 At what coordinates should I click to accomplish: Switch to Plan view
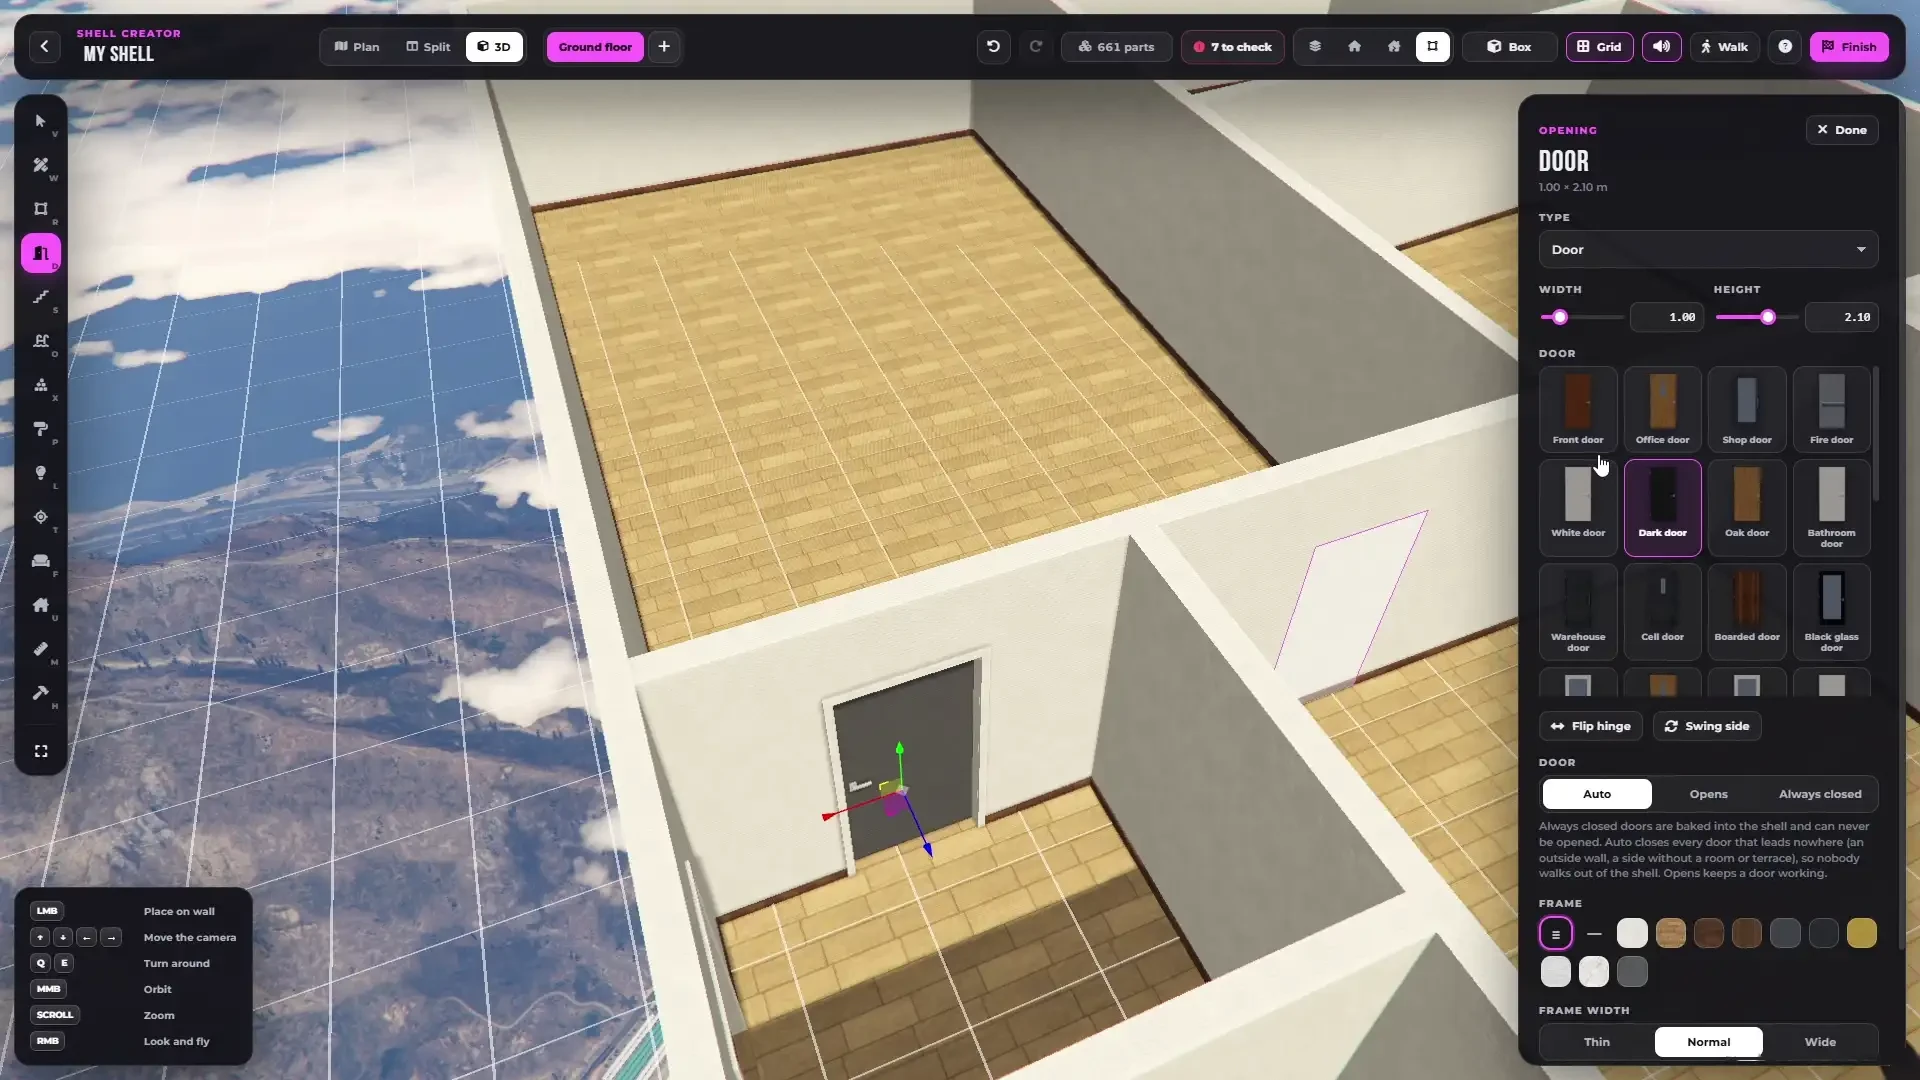(x=357, y=47)
